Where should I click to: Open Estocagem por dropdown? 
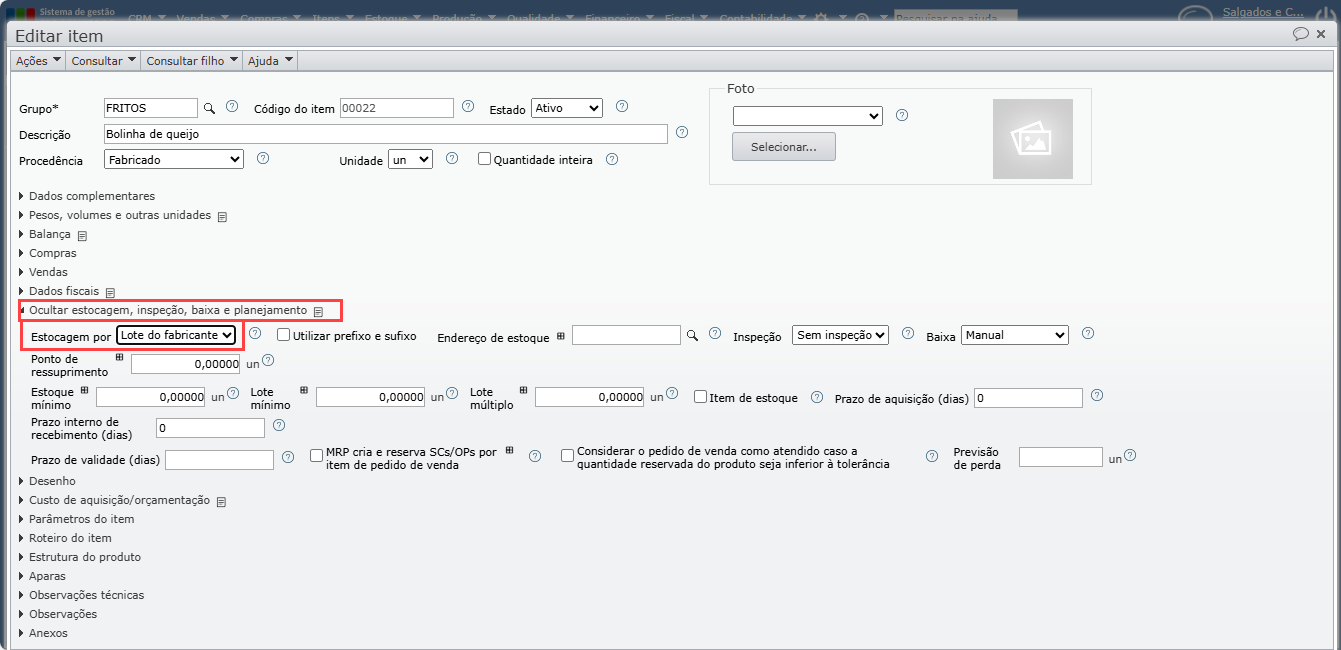tap(177, 335)
